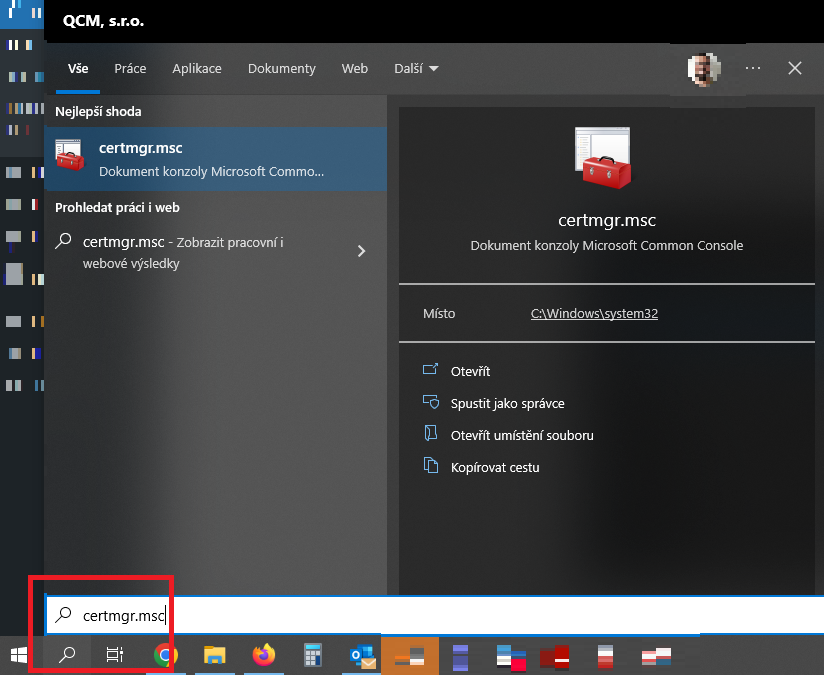Click Kopírovat cestu action
The image size is (824, 675).
click(x=495, y=467)
